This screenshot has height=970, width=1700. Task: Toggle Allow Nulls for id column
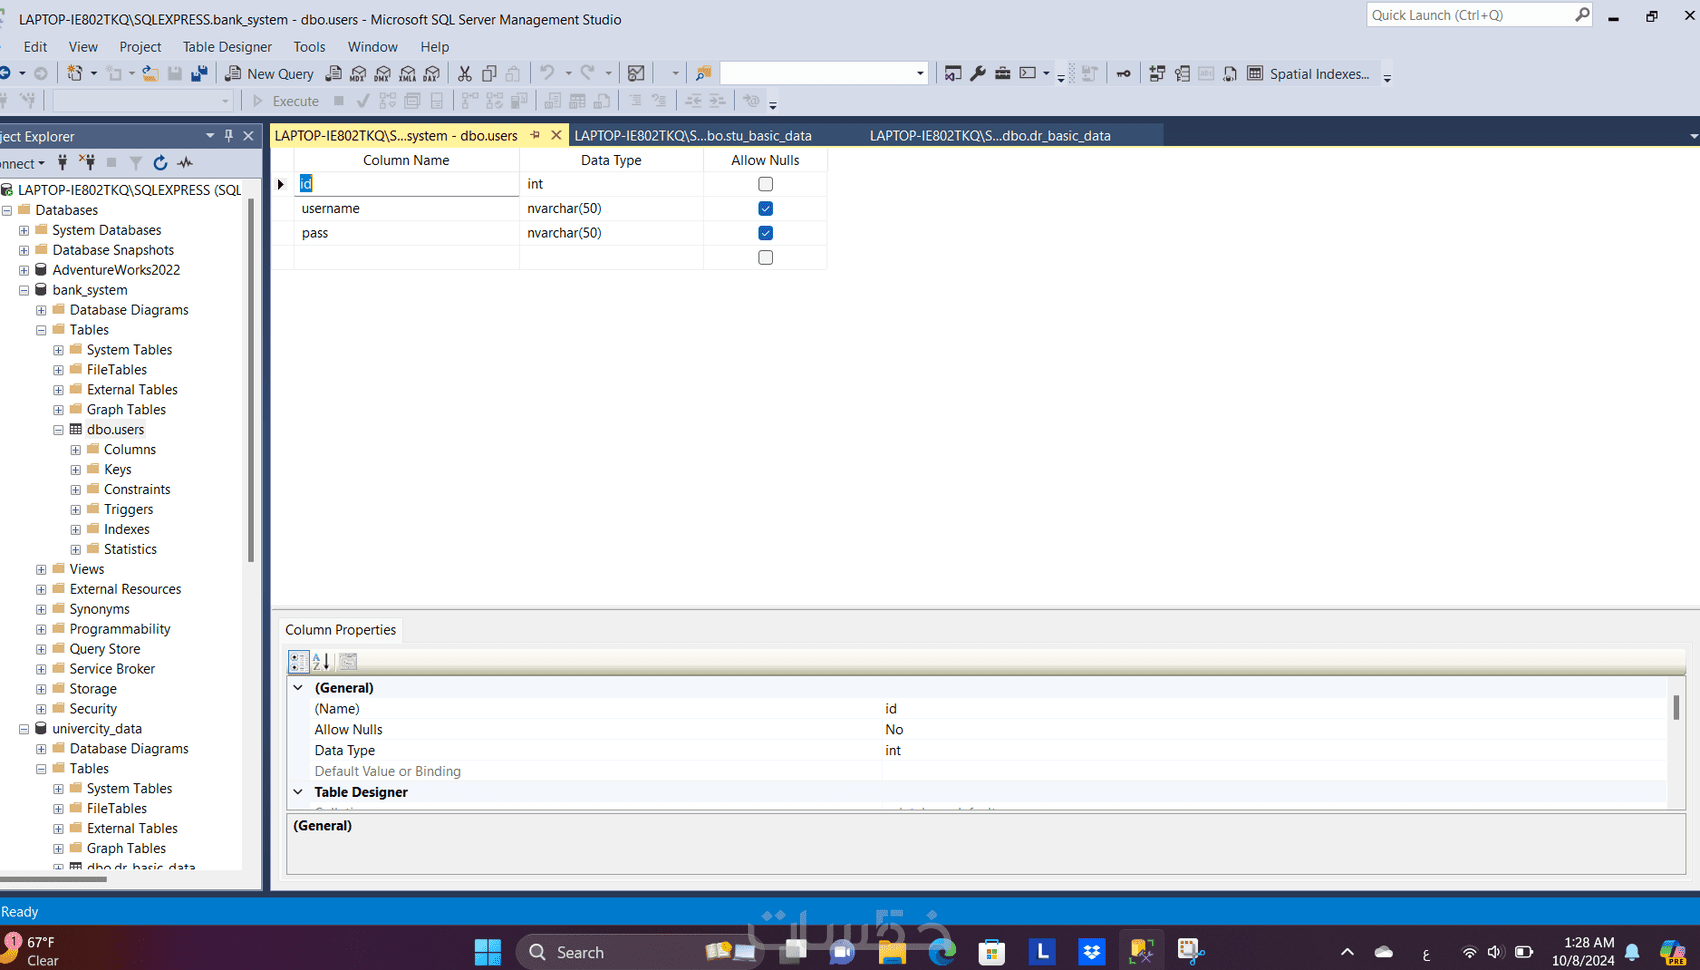tap(765, 184)
